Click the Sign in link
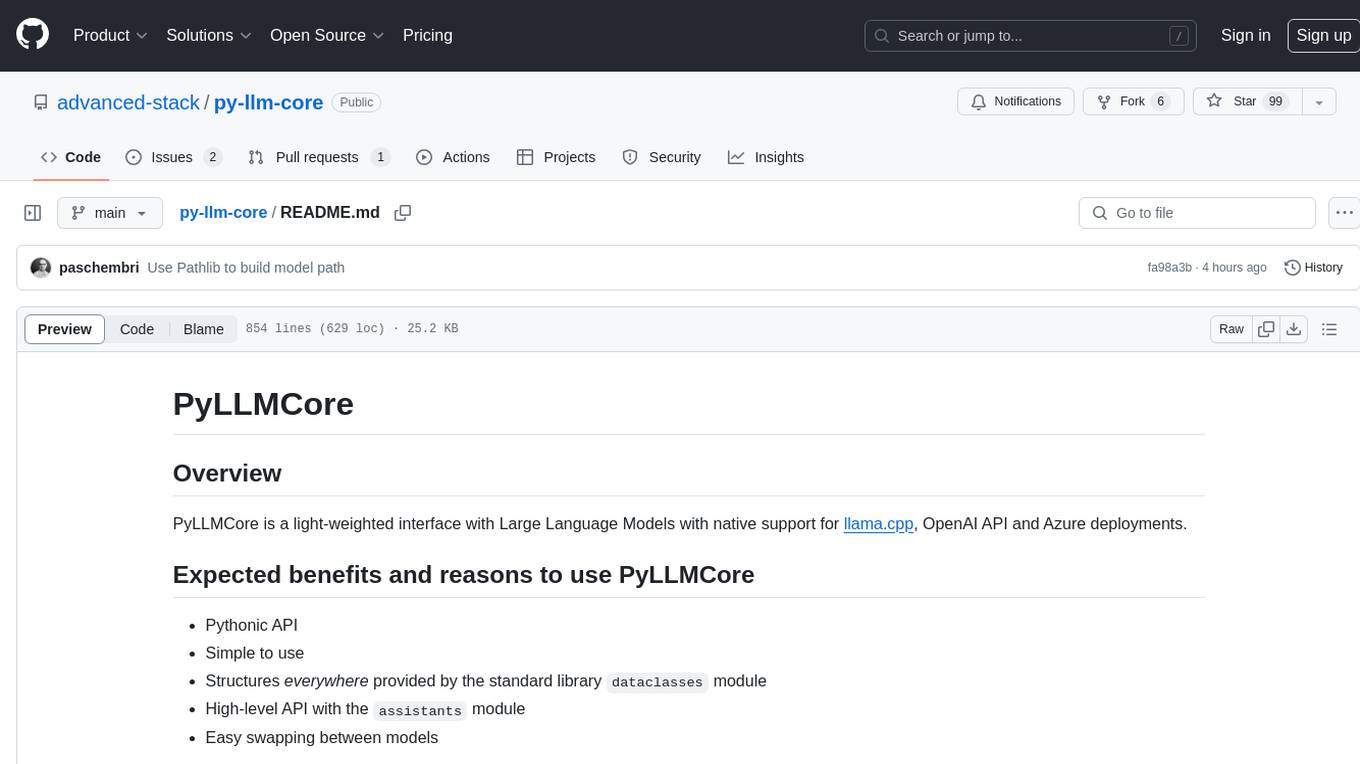Viewport: 1360px width, 764px height. pos(1245,35)
